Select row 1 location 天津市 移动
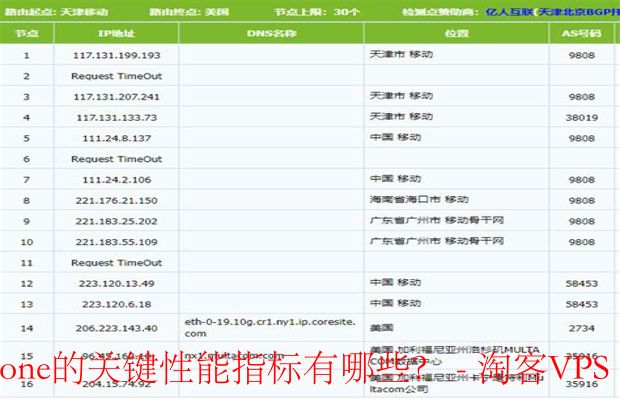 pos(401,54)
